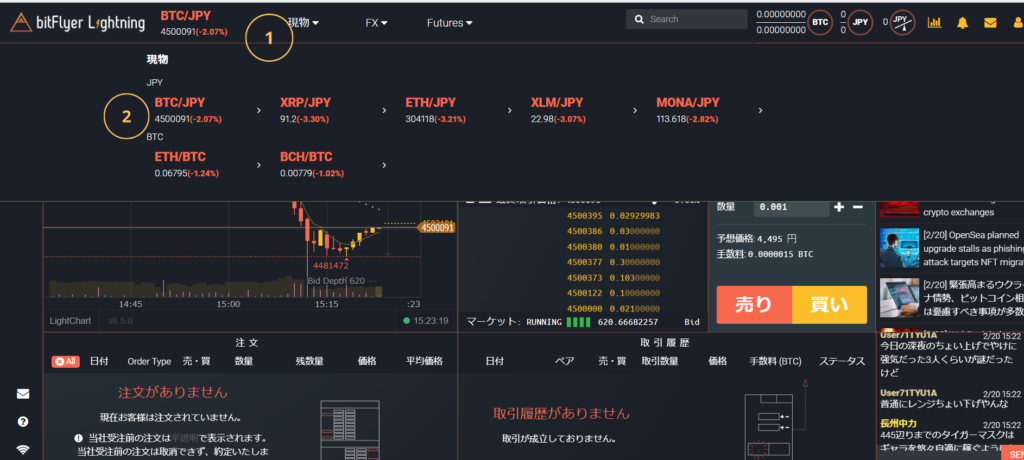Click the red 売り sell button
Image resolution: width=1024 pixels, height=460 pixels.
pyautogui.click(x=754, y=304)
